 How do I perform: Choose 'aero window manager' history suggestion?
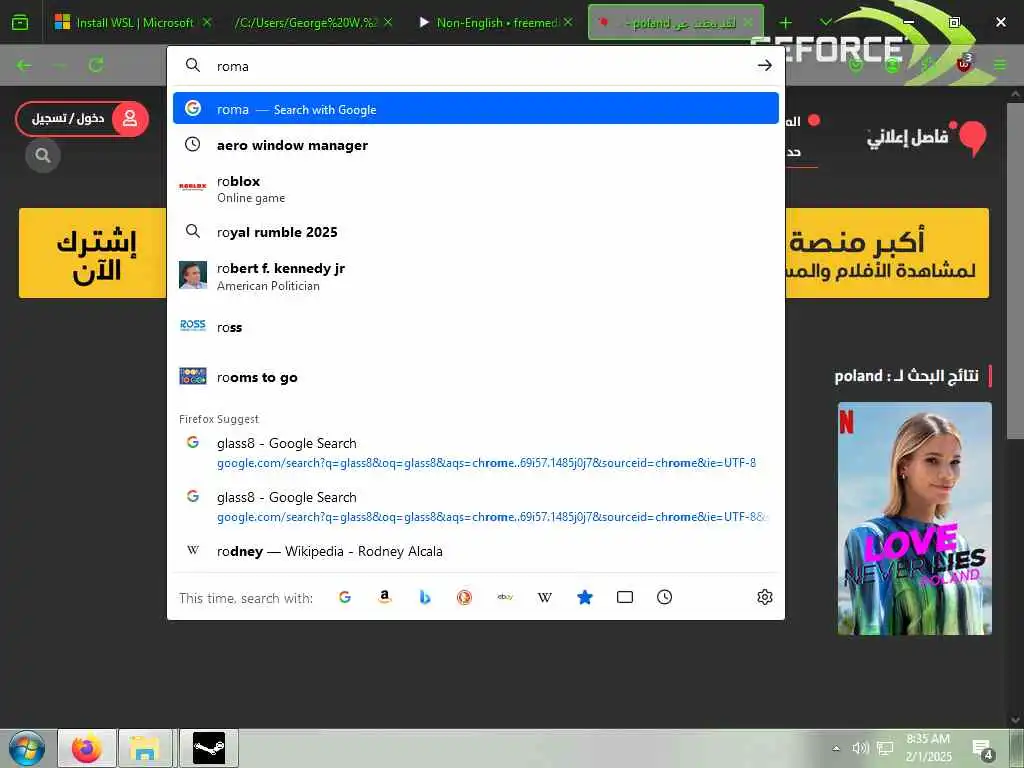(475, 145)
